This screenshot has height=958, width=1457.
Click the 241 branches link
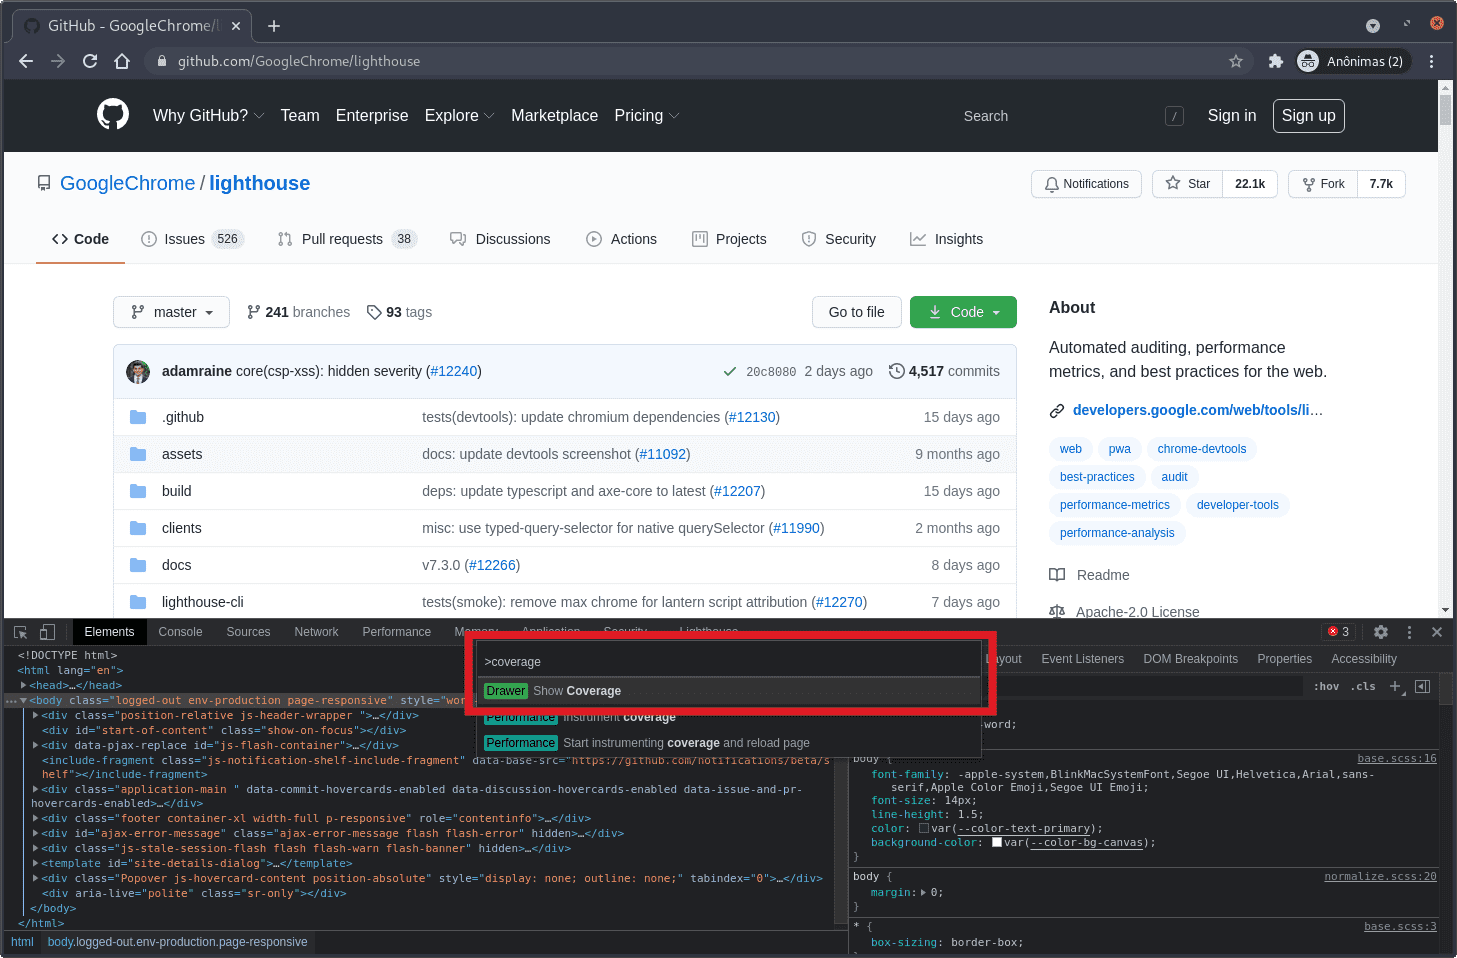298,312
